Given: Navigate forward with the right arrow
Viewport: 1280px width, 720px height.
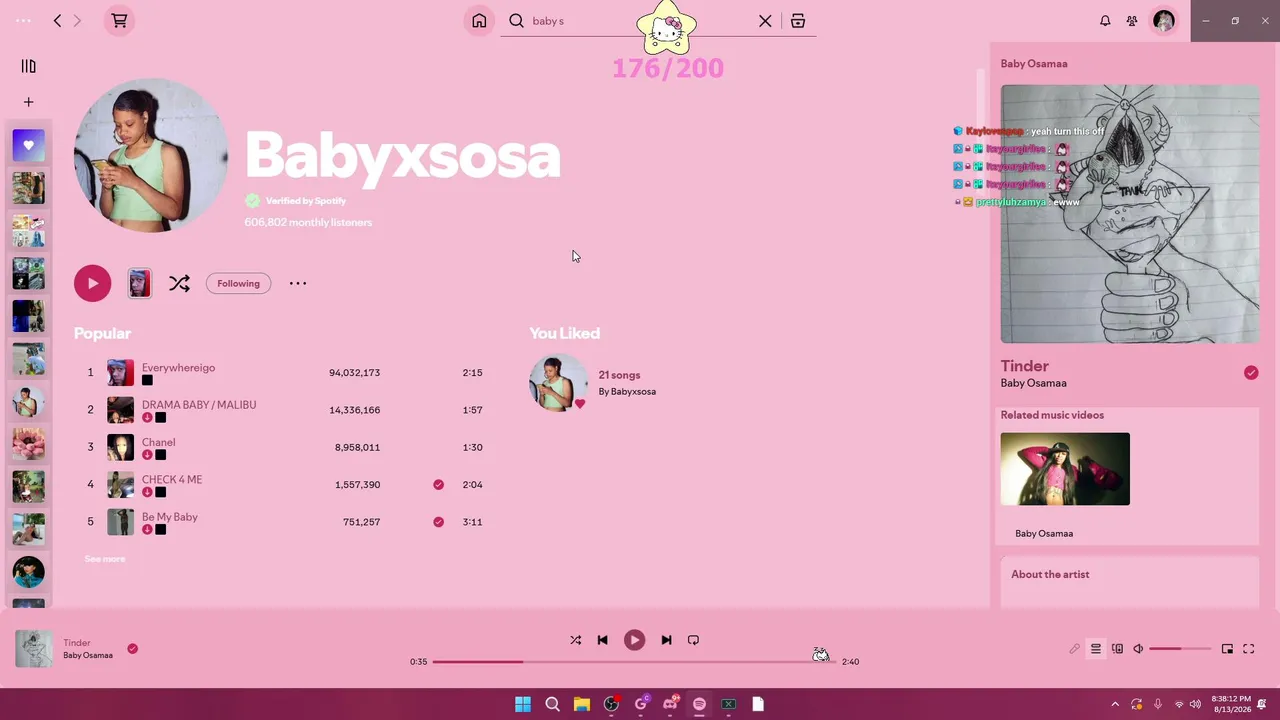Looking at the screenshot, I should pyautogui.click(x=77, y=21).
